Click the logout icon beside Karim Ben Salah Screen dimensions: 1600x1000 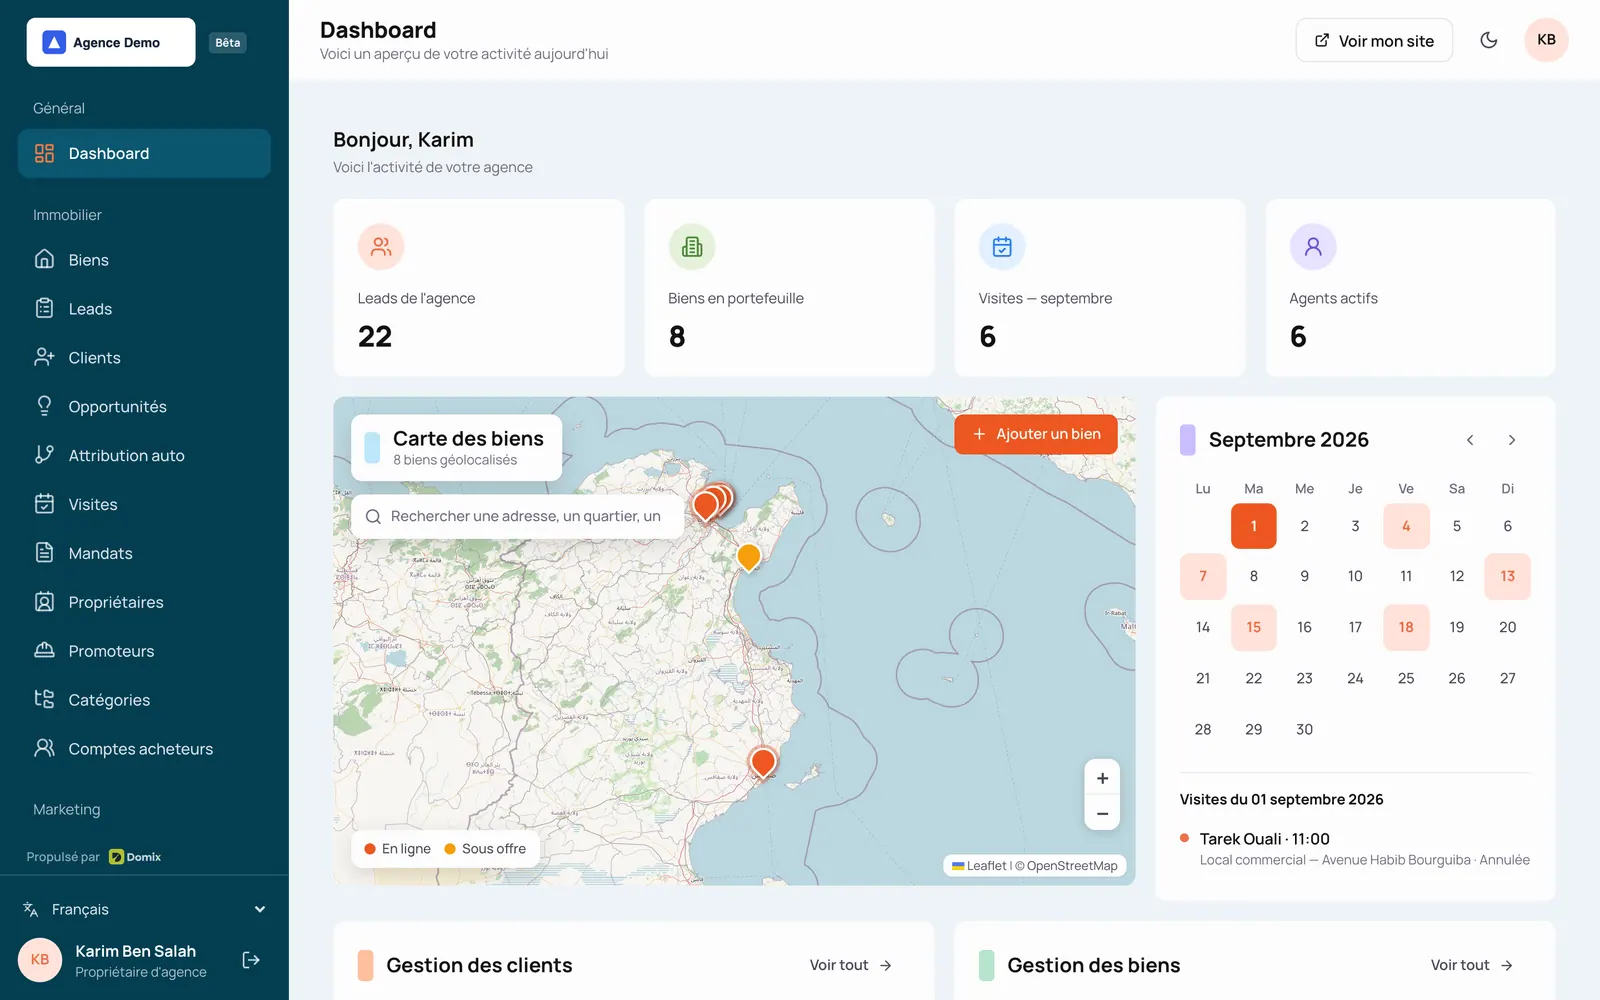click(x=251, y=960)
